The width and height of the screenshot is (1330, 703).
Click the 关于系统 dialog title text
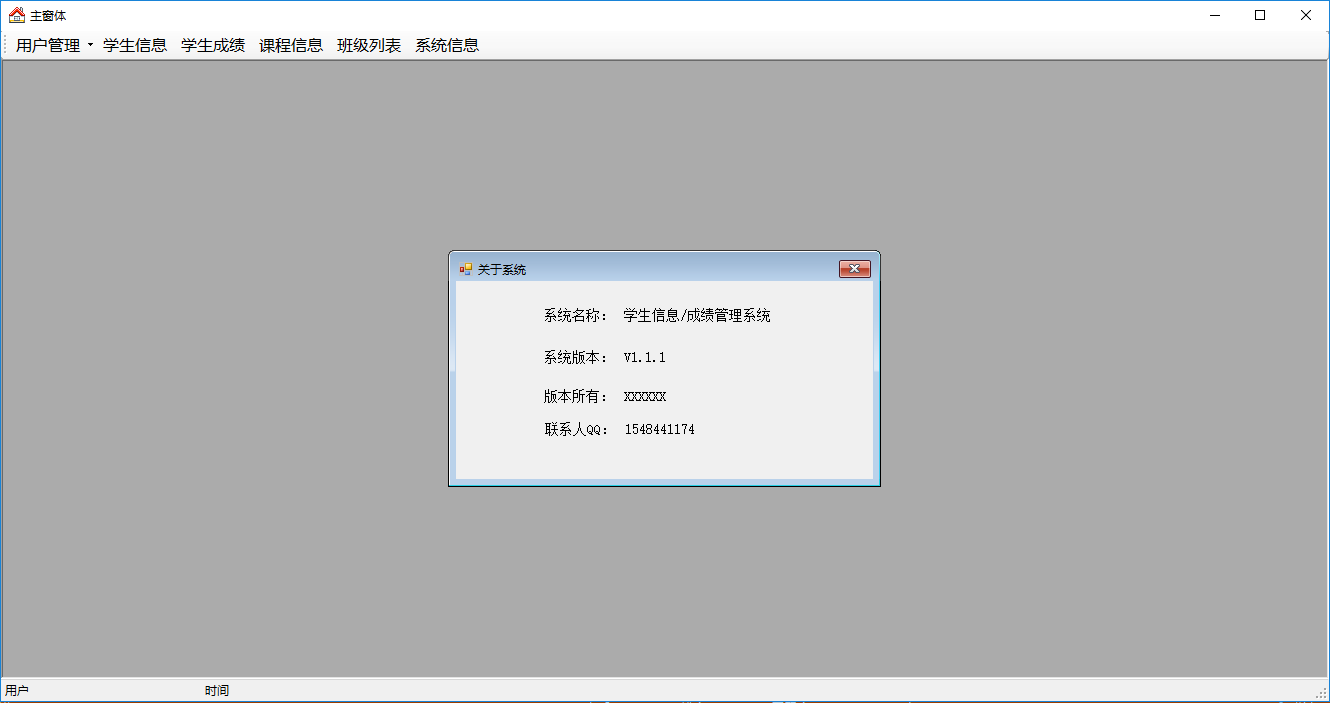[x=502, y=270]
